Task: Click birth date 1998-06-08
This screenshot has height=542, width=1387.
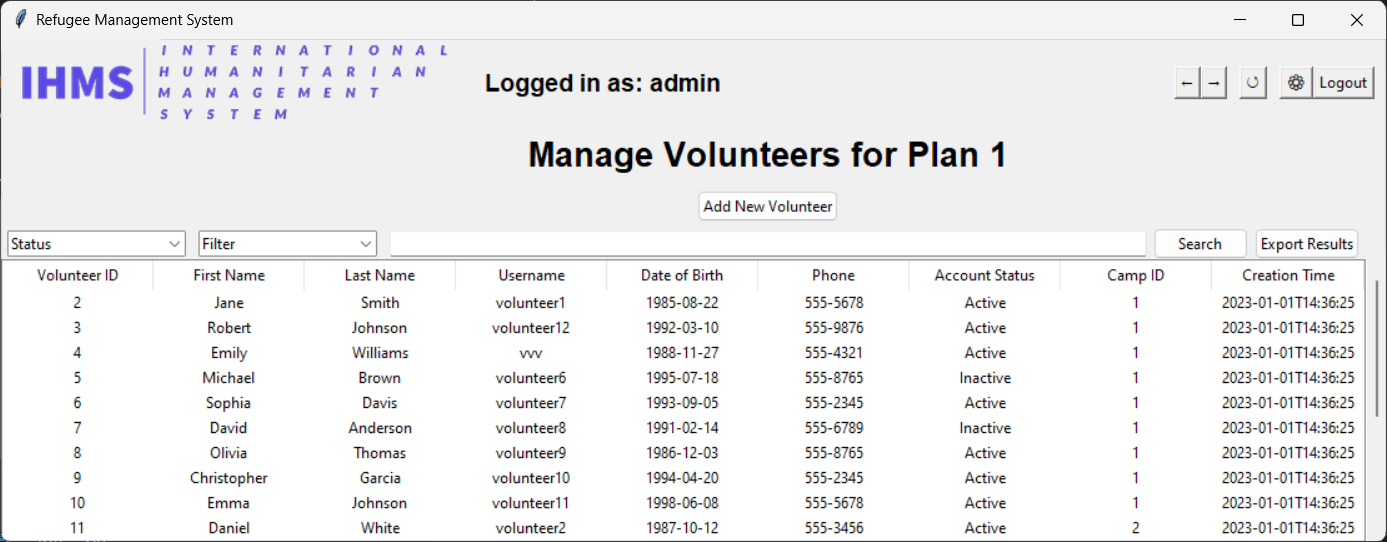Action: coord(682,503)
